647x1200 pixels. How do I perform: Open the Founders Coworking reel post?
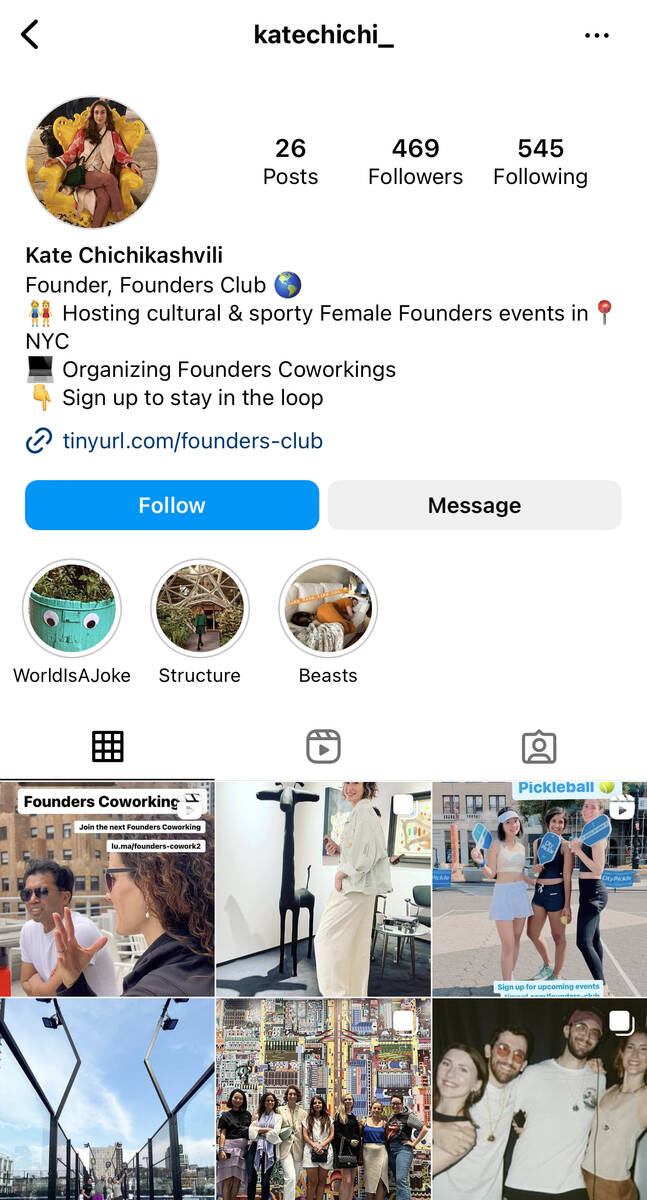coord(107,889)
